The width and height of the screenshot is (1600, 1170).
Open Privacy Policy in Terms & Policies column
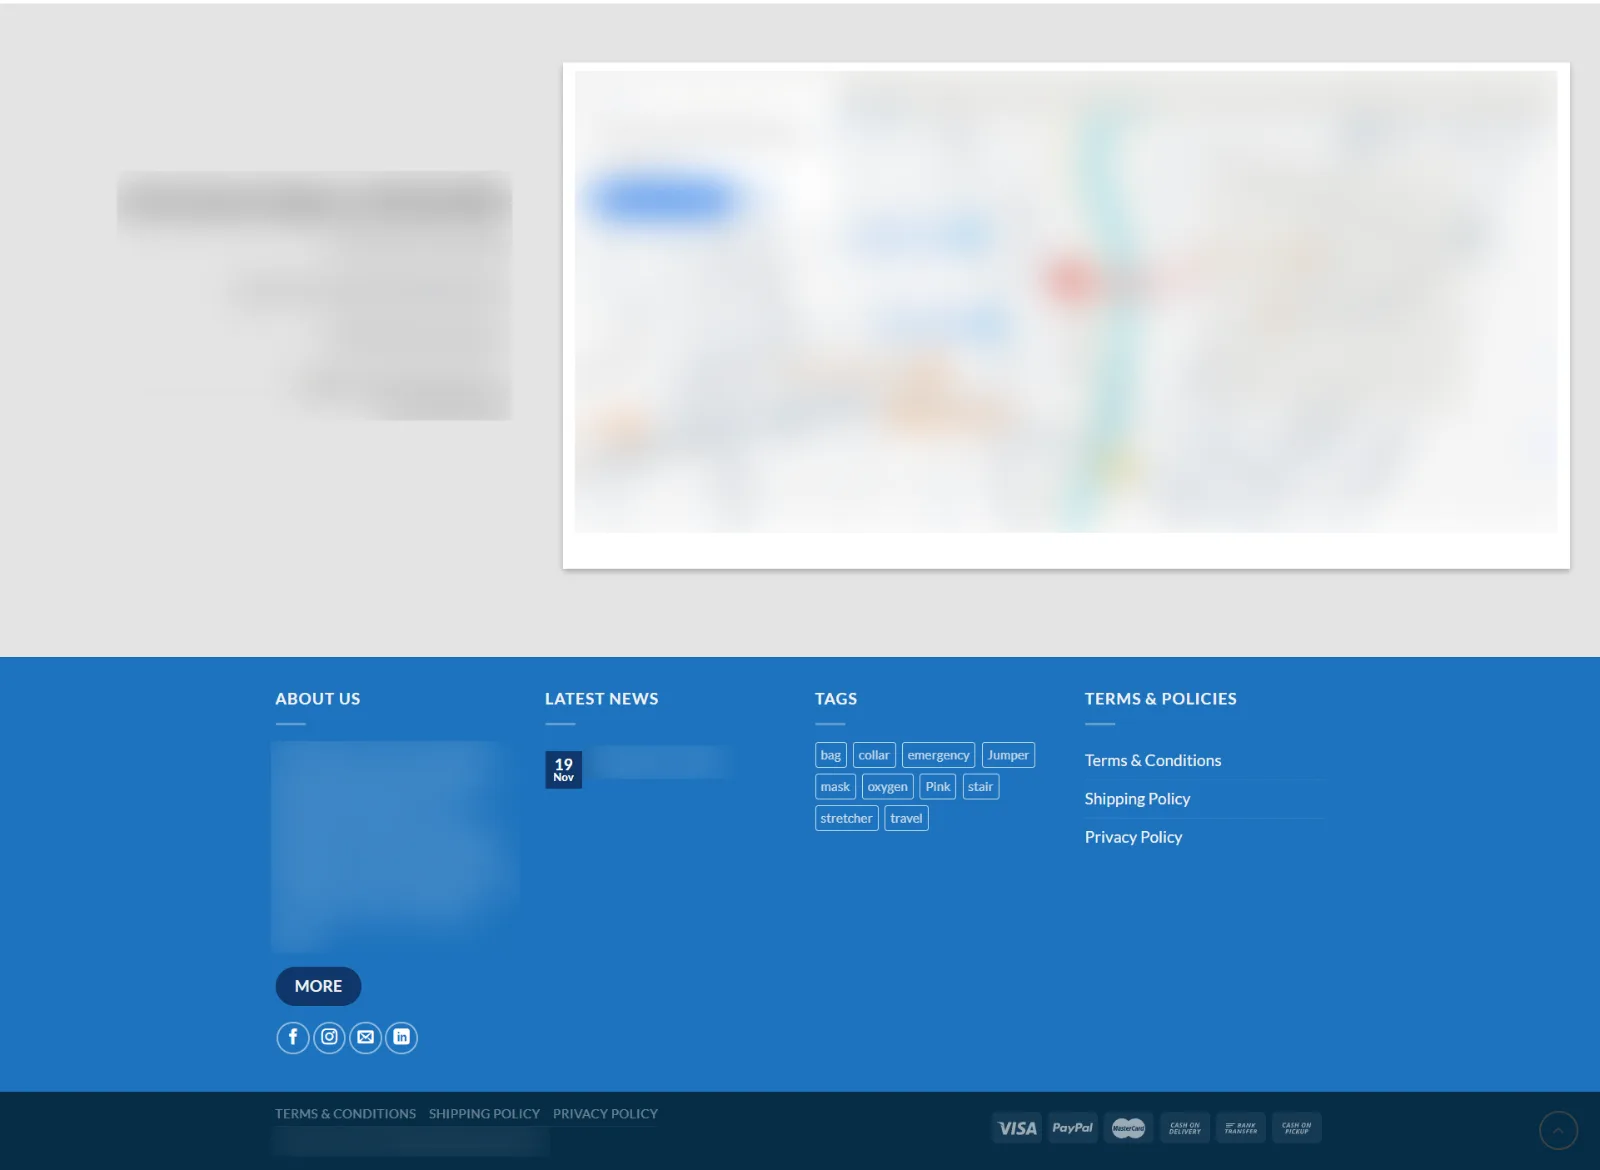1134,837
